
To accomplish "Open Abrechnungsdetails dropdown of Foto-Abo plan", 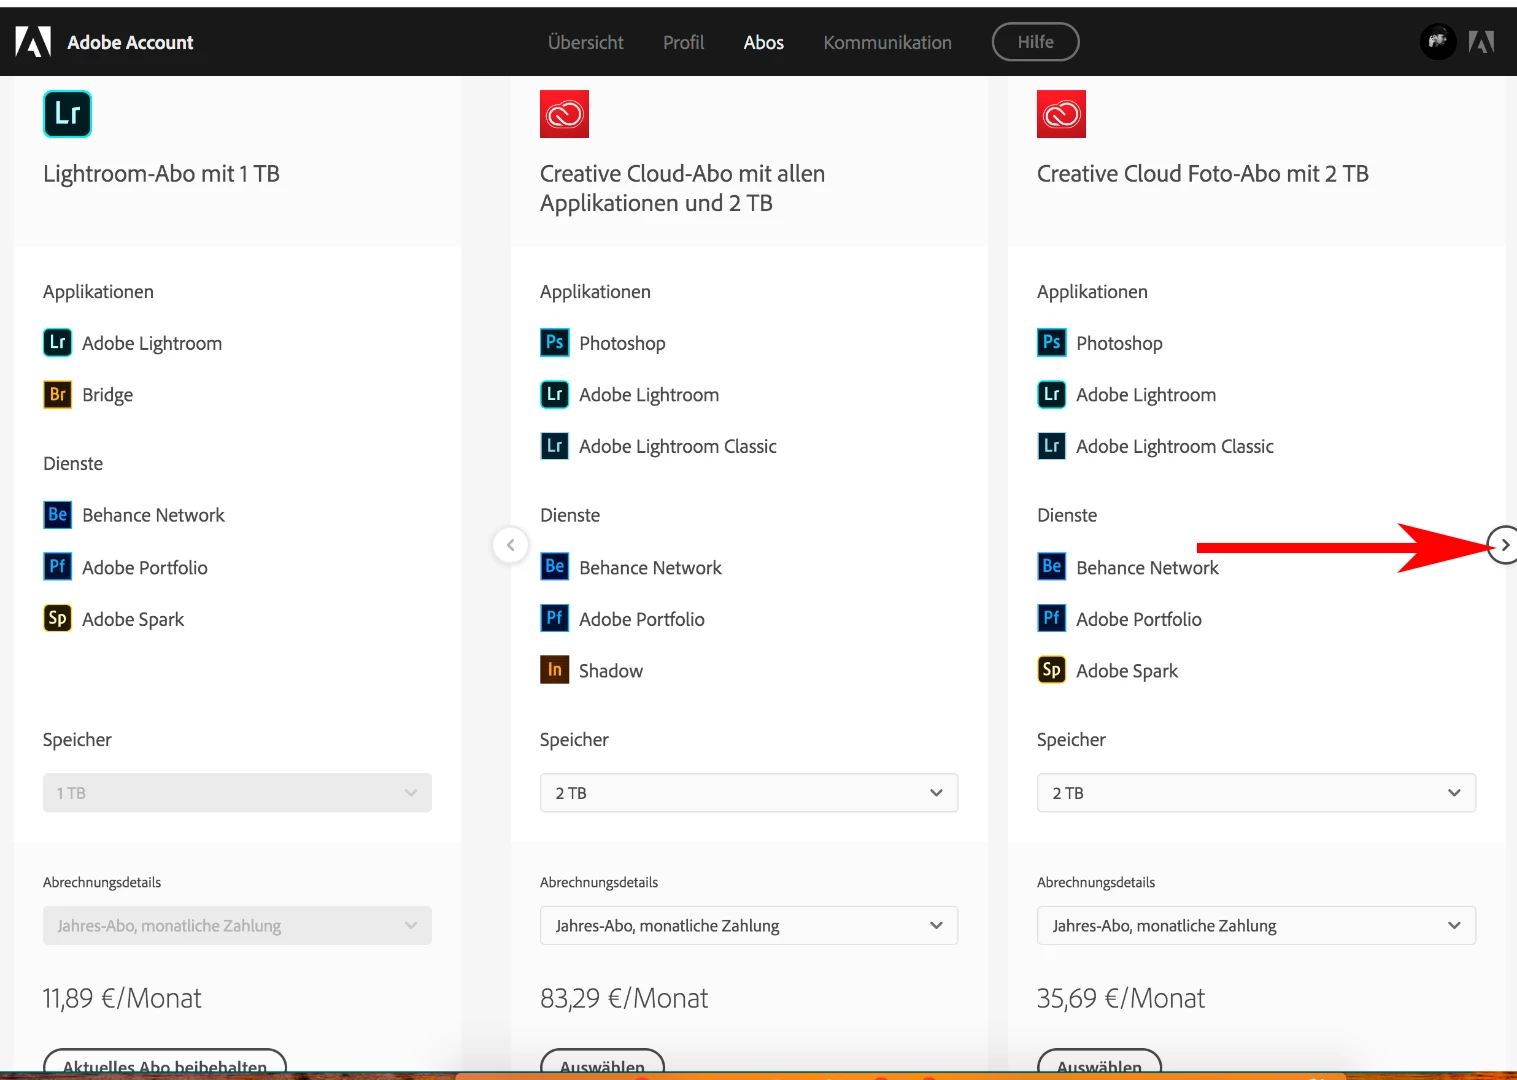I will [1256, 926].
